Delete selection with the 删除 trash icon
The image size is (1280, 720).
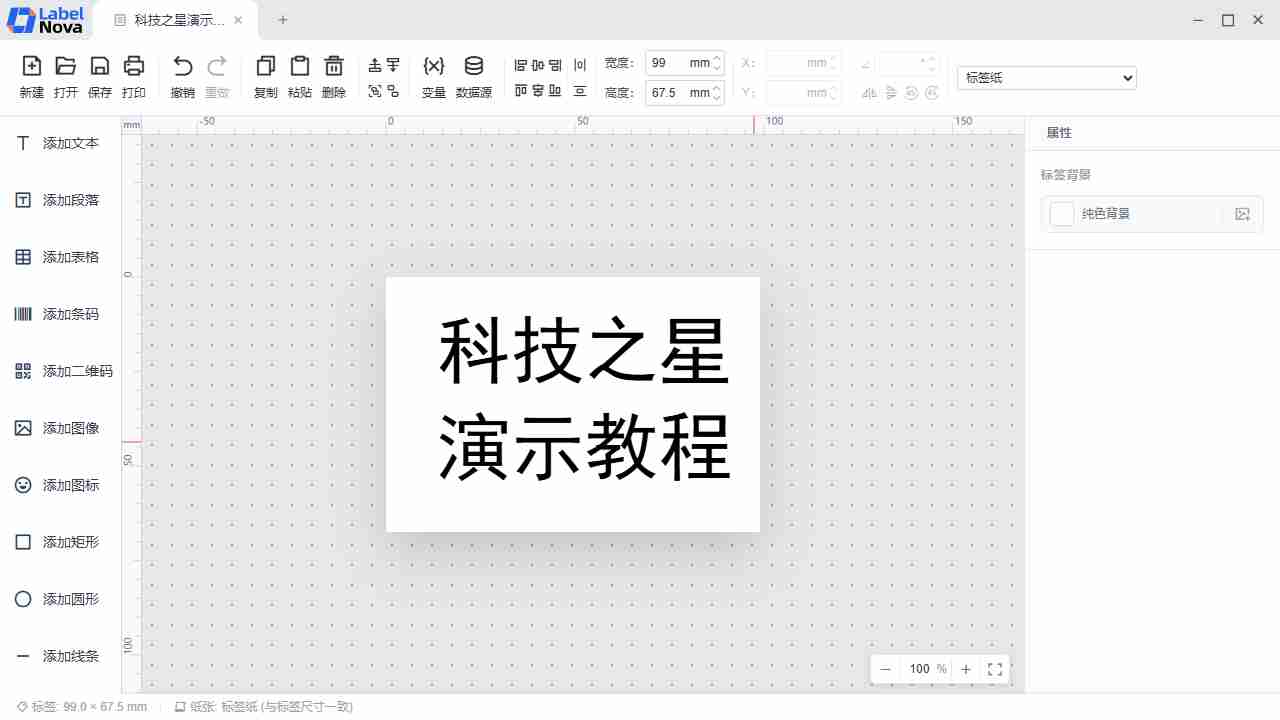[x=334, y=67]
